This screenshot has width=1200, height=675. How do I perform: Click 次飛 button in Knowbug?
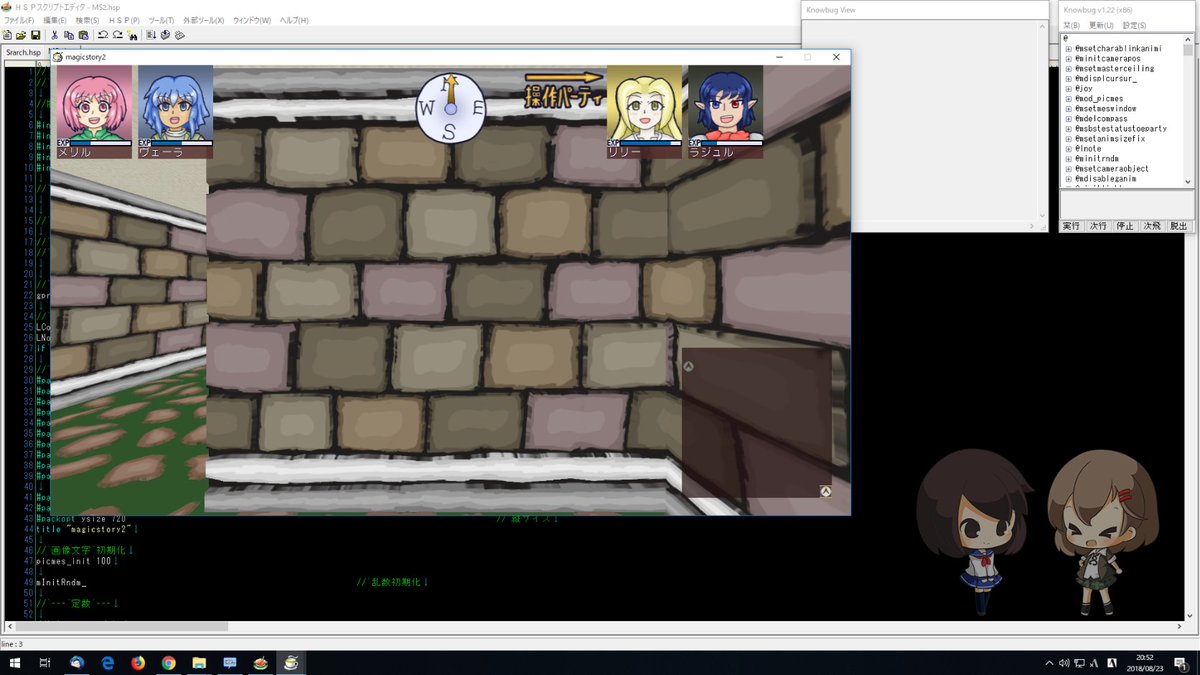pos(1152,226)
